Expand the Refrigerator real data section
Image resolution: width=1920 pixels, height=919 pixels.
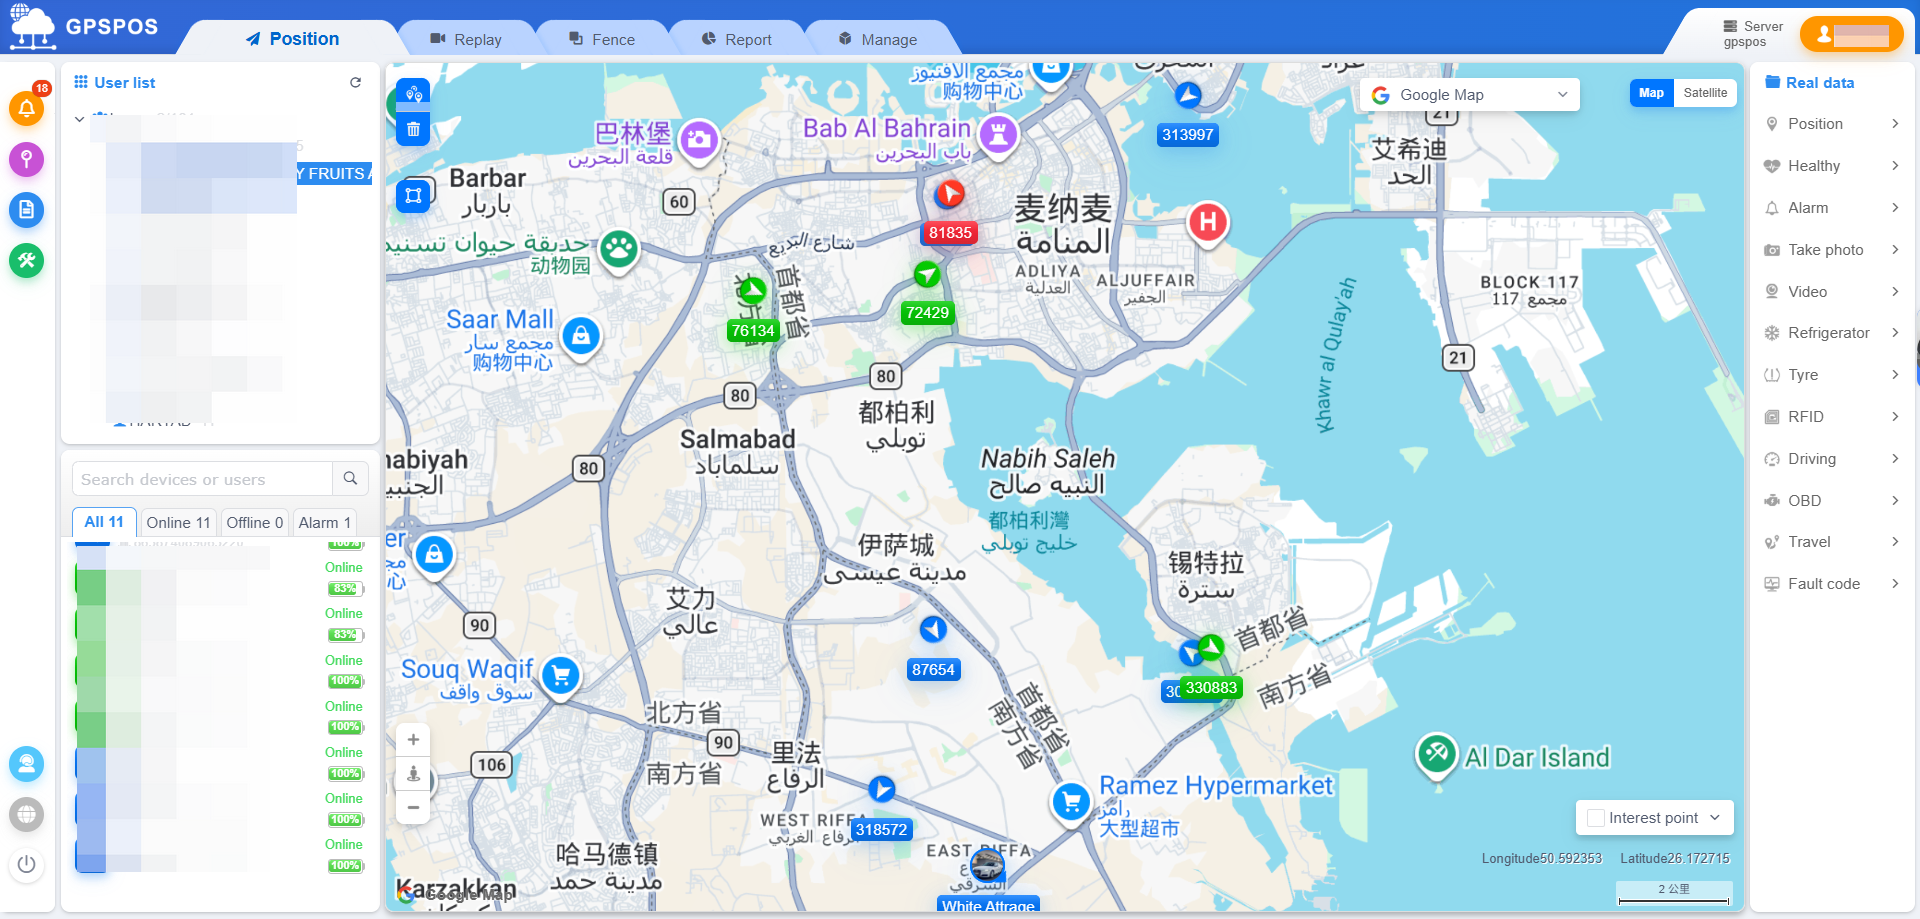pos(1832,333)
